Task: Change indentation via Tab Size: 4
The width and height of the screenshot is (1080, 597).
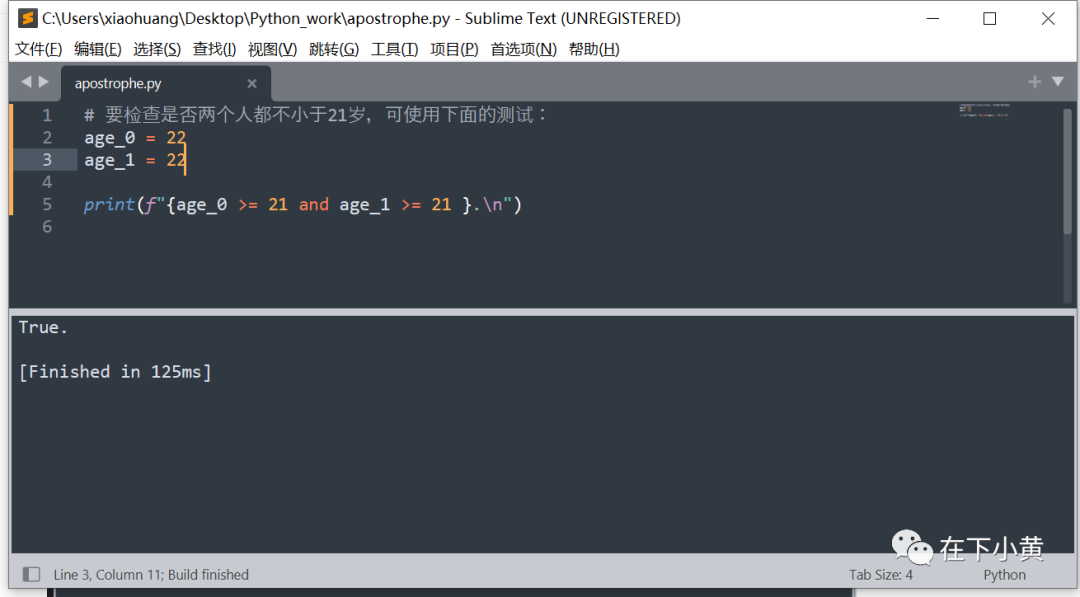Action: click(x=880, y=575)
